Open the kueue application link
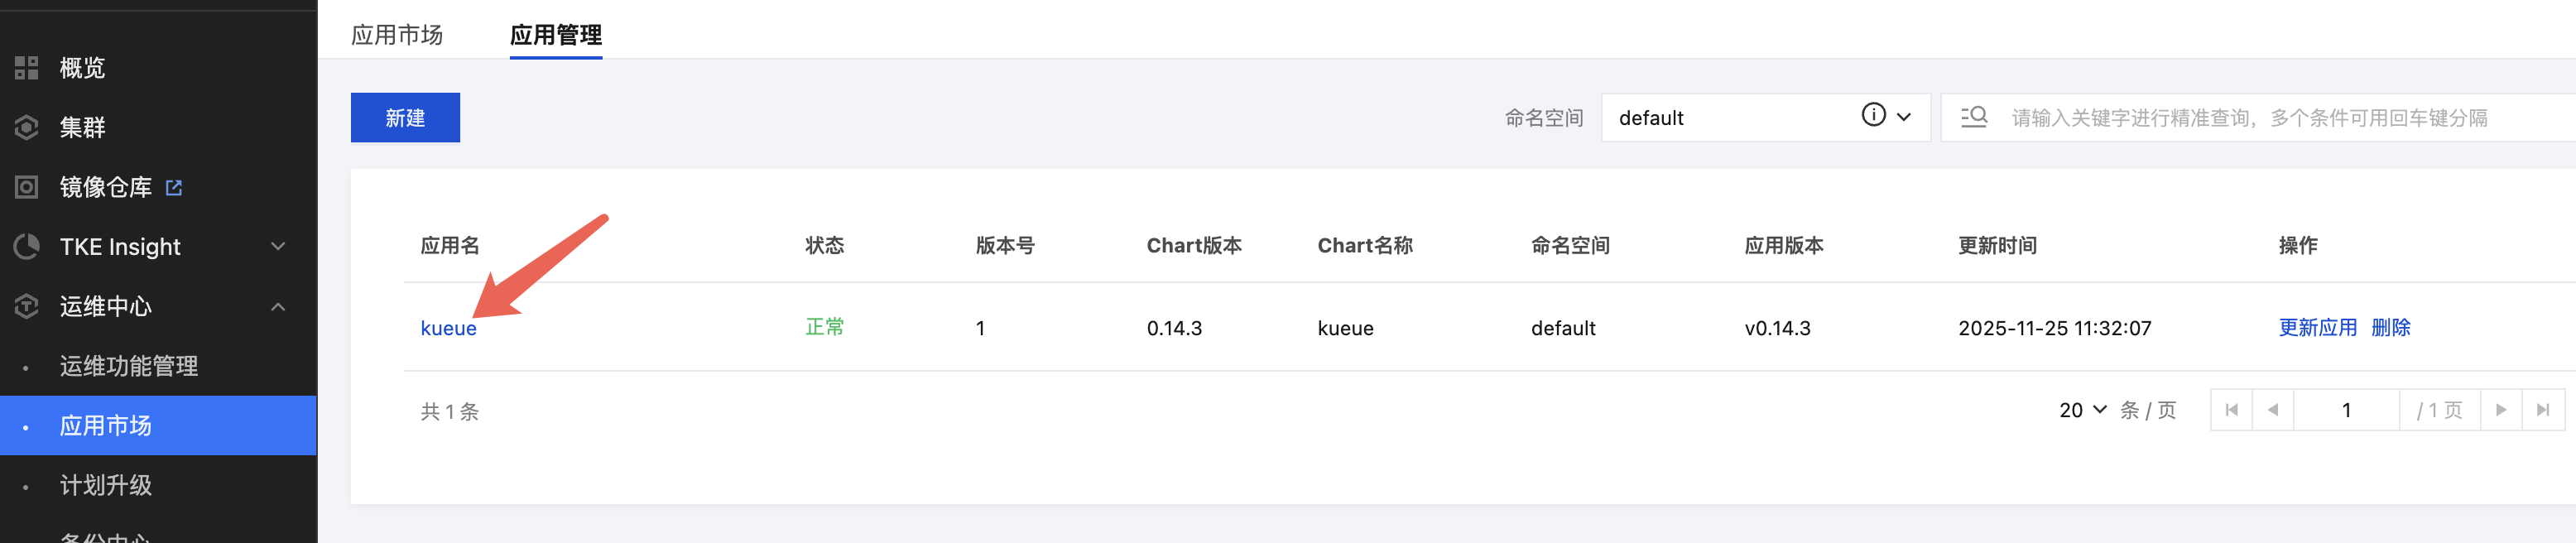This screenshot has height=543, width=2576. click(448, 329)
